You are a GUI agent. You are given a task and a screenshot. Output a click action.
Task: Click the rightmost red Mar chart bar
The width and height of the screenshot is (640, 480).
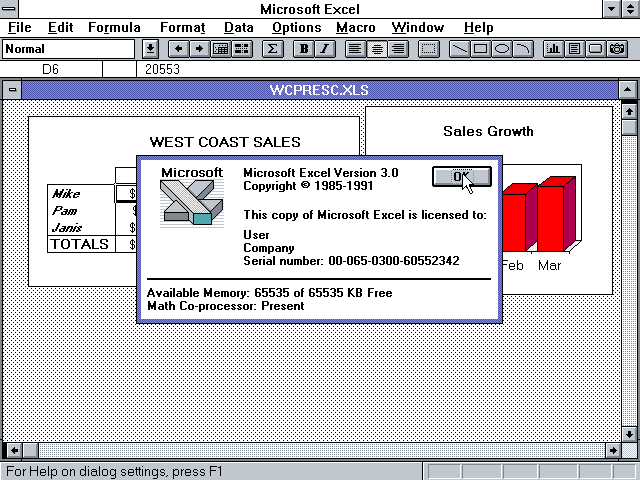551,218
